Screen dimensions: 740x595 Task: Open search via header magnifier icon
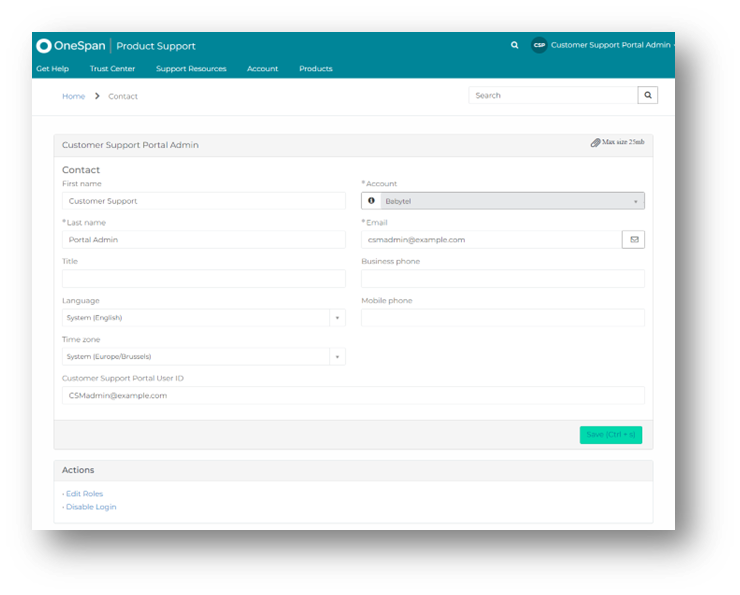tap(515, 45)
